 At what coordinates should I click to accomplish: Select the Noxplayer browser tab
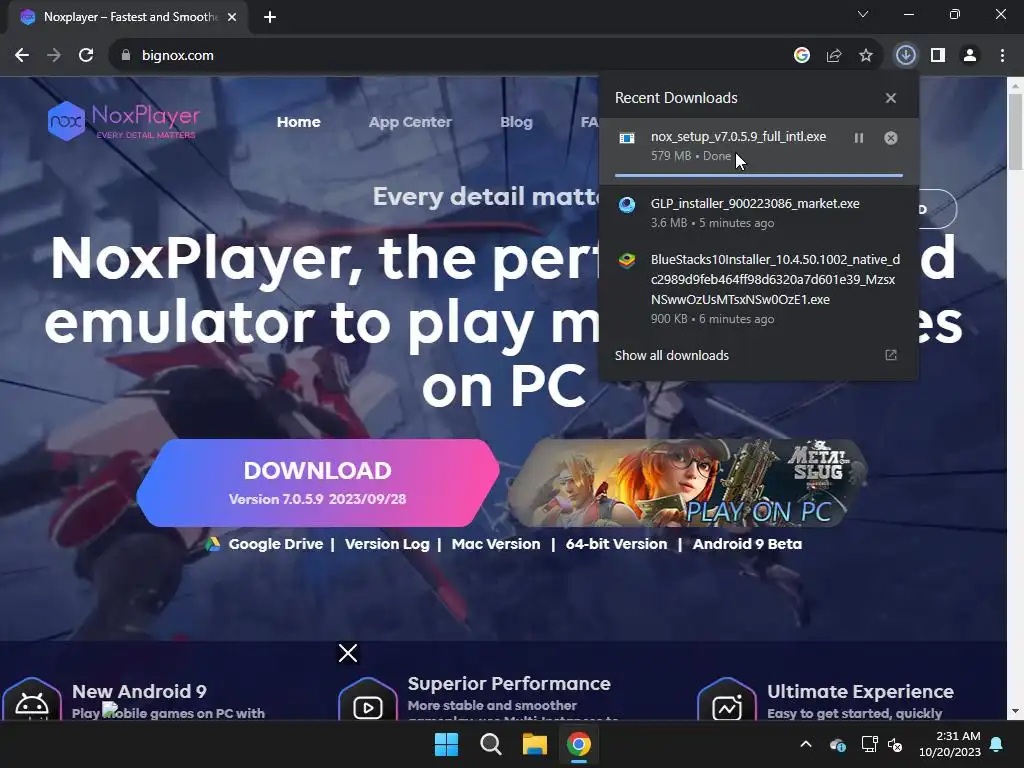coord(128,17)
